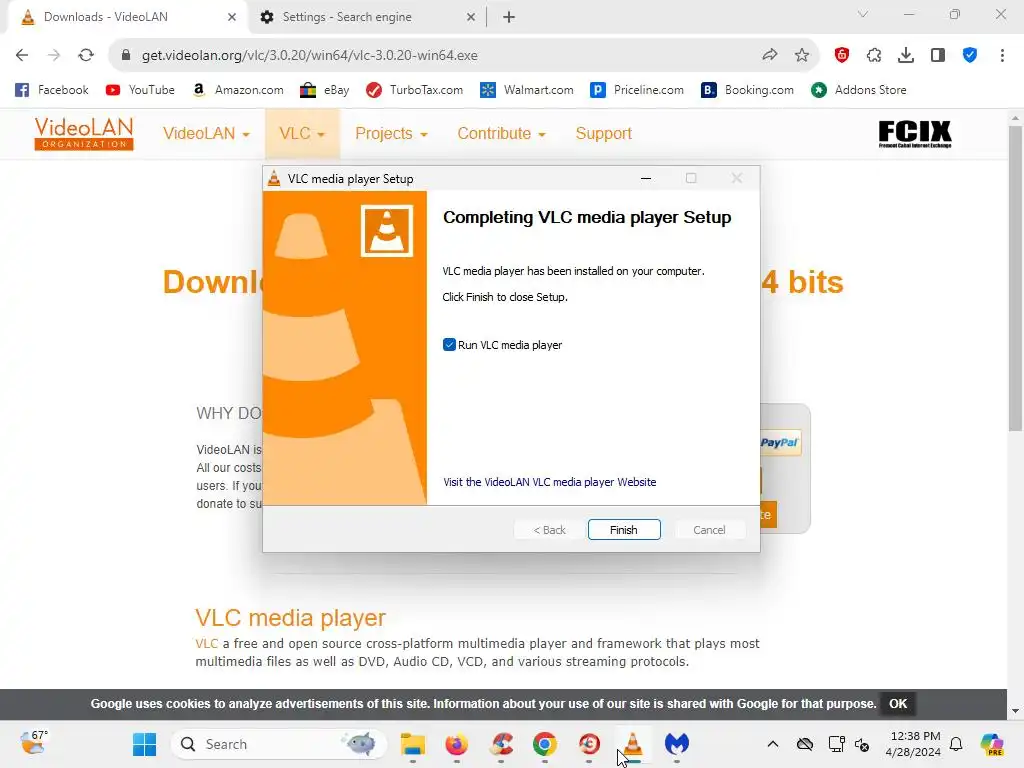1024x768 pixels.
Task: Open File Explorer from the taskbar
Action: click(413, 744)
